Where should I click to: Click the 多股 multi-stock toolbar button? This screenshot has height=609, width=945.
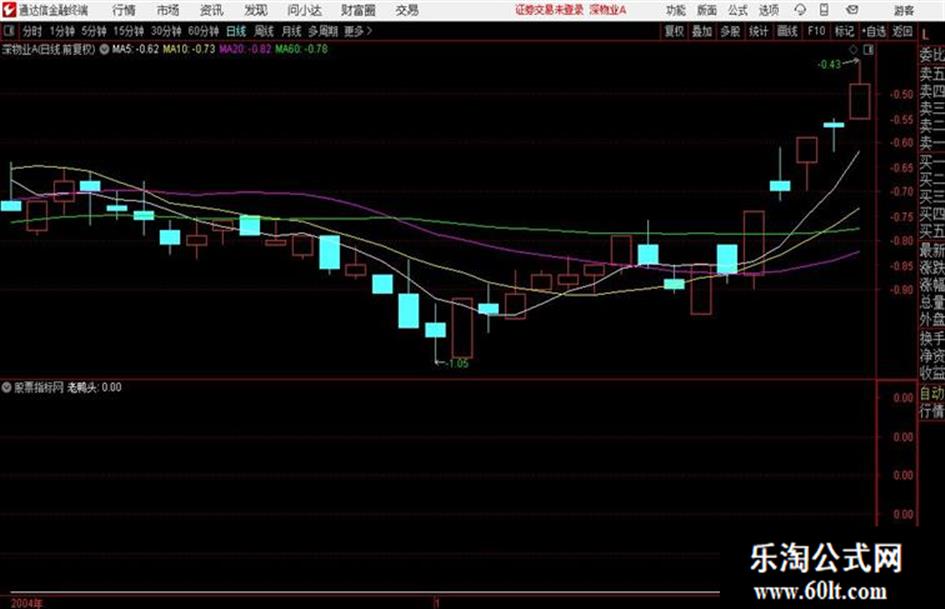pos(730,31)
